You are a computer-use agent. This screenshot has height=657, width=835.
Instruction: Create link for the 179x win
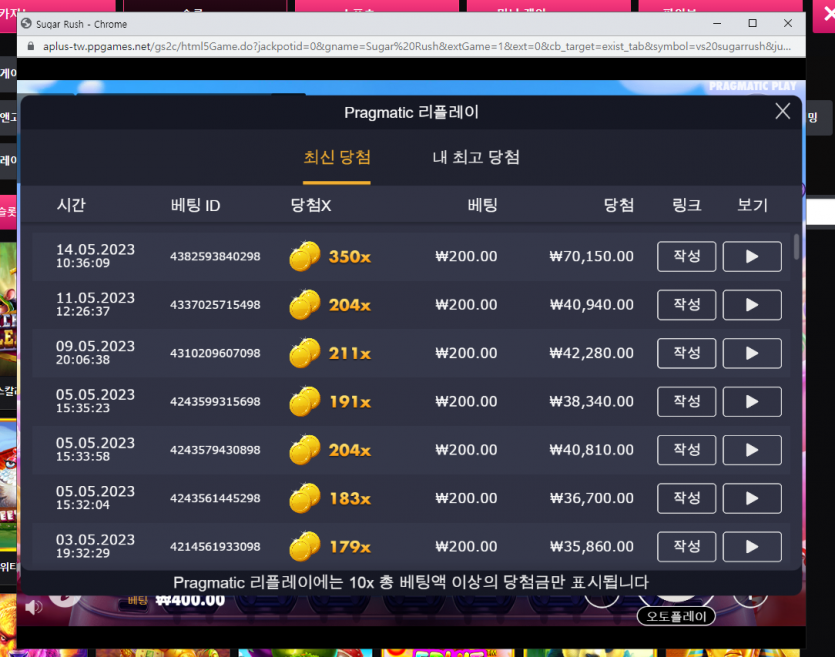pyautogui.click(x=686, y=547)
